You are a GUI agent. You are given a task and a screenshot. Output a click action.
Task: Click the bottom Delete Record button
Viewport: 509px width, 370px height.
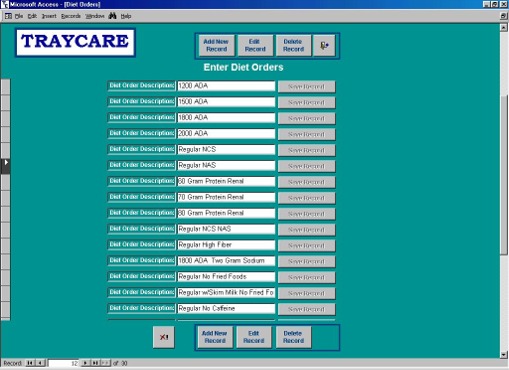[x=293, y=337]
